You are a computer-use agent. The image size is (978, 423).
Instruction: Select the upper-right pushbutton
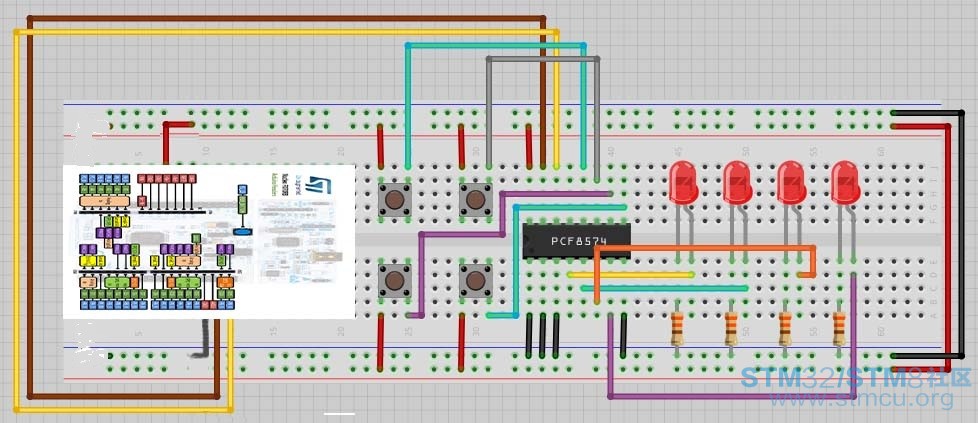pyautogui.click(x=475, y=200)
